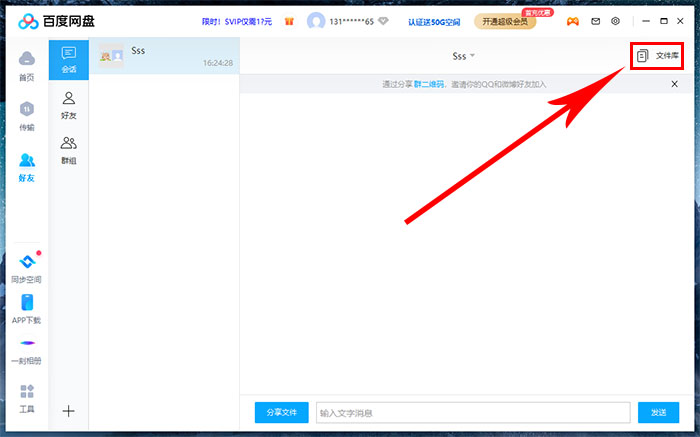
Task: Click the APP下载 phone icon
Action: click(x=27, y=302)
